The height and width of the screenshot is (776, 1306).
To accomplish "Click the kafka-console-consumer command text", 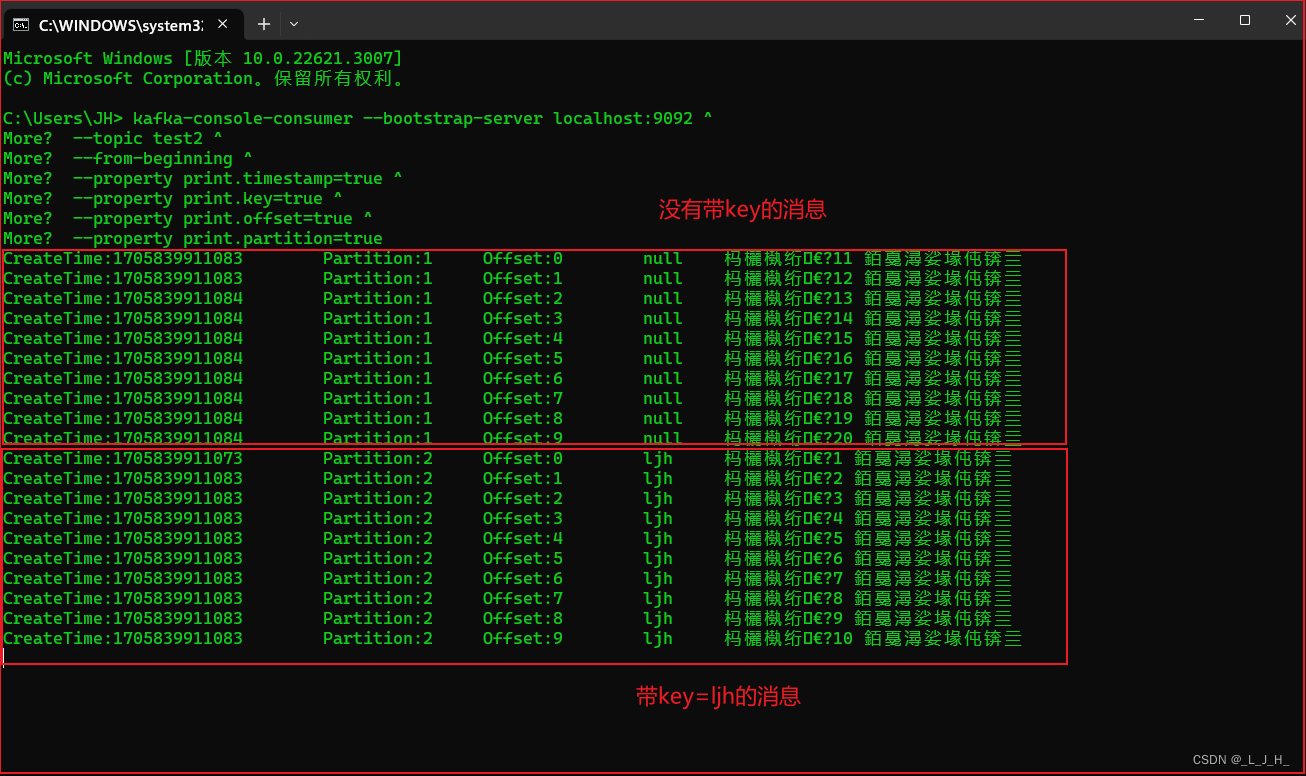I will [x=423, y=118].
